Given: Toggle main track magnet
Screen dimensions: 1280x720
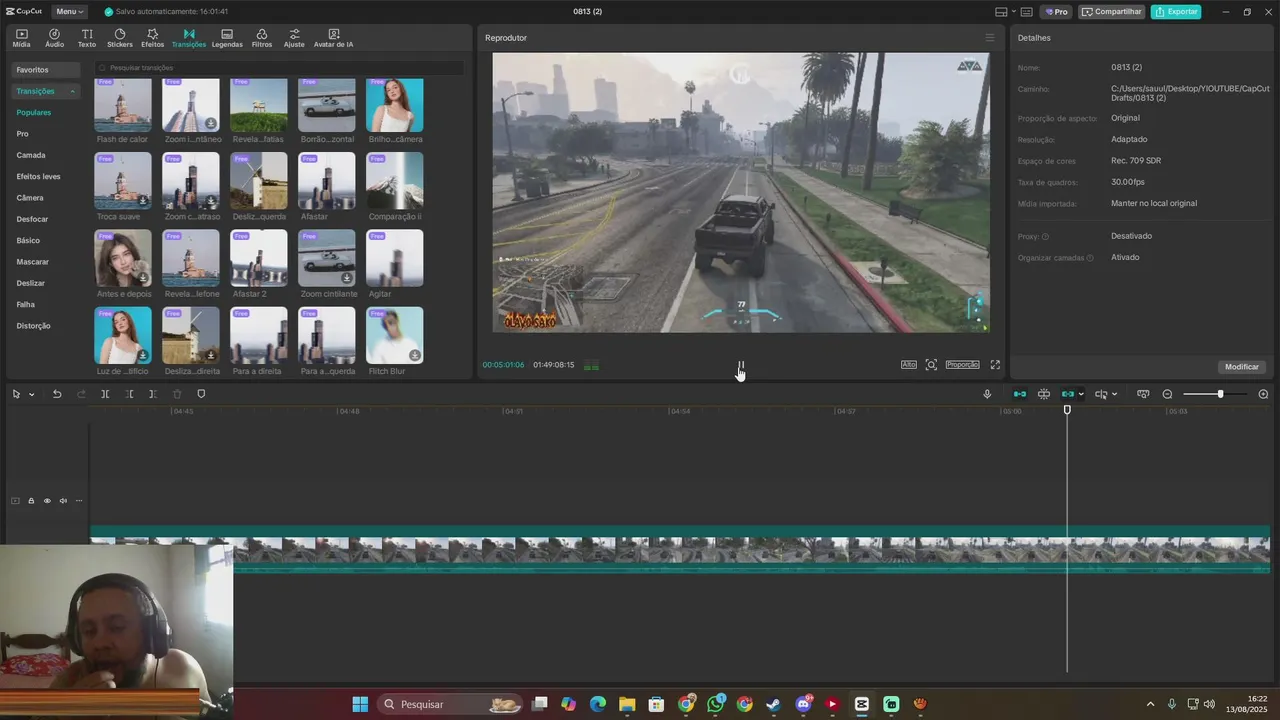Looking at the screenshot, I should pyautogui.click(x=1019, y=394).
